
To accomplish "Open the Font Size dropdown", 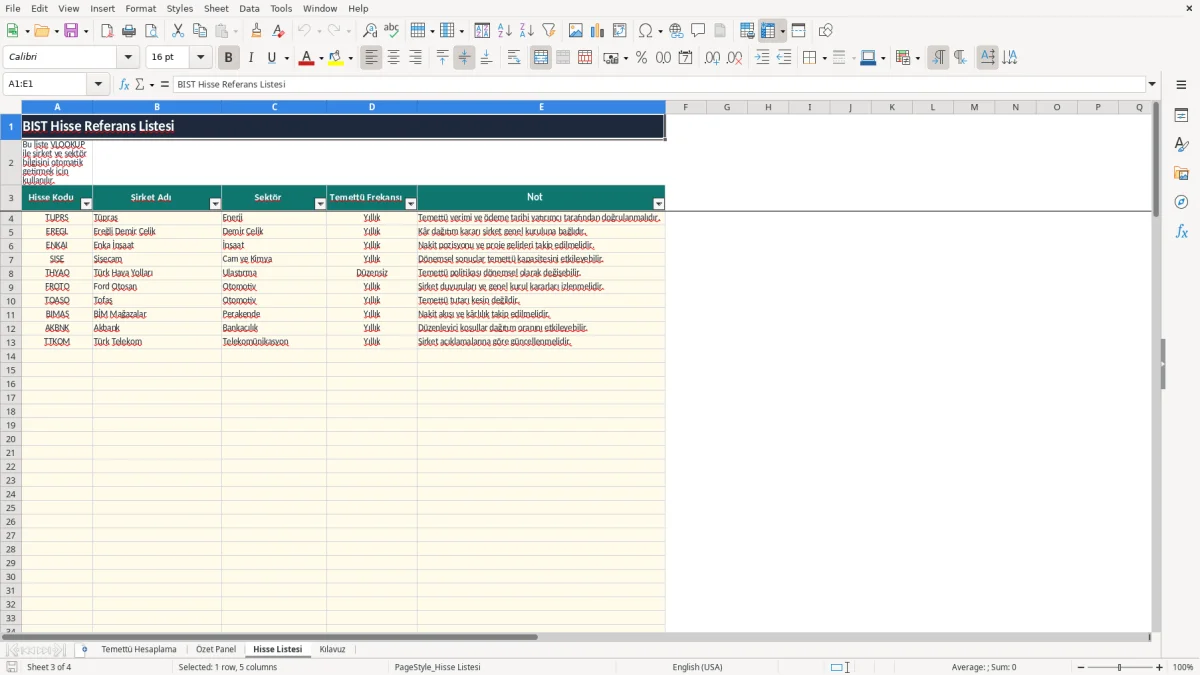I will (x=201, y=58).
